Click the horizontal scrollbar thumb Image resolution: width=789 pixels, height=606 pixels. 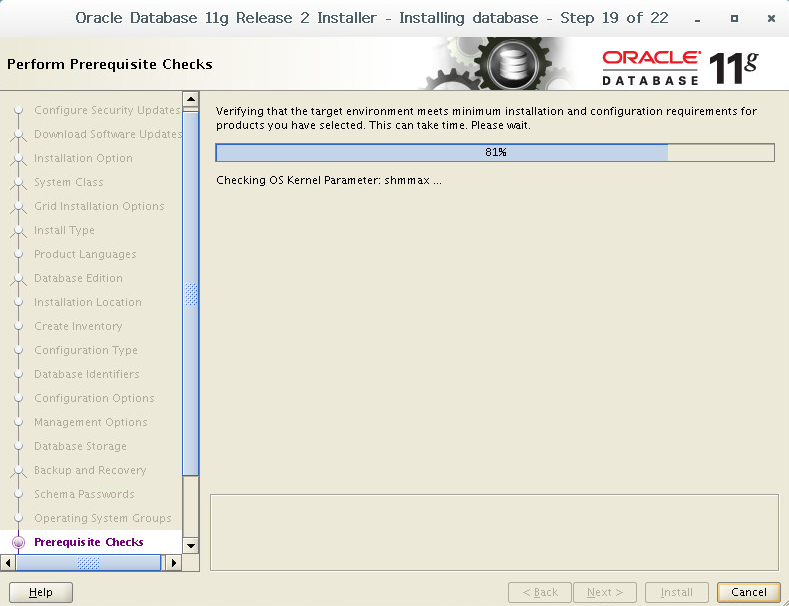(x=88, y=563)
